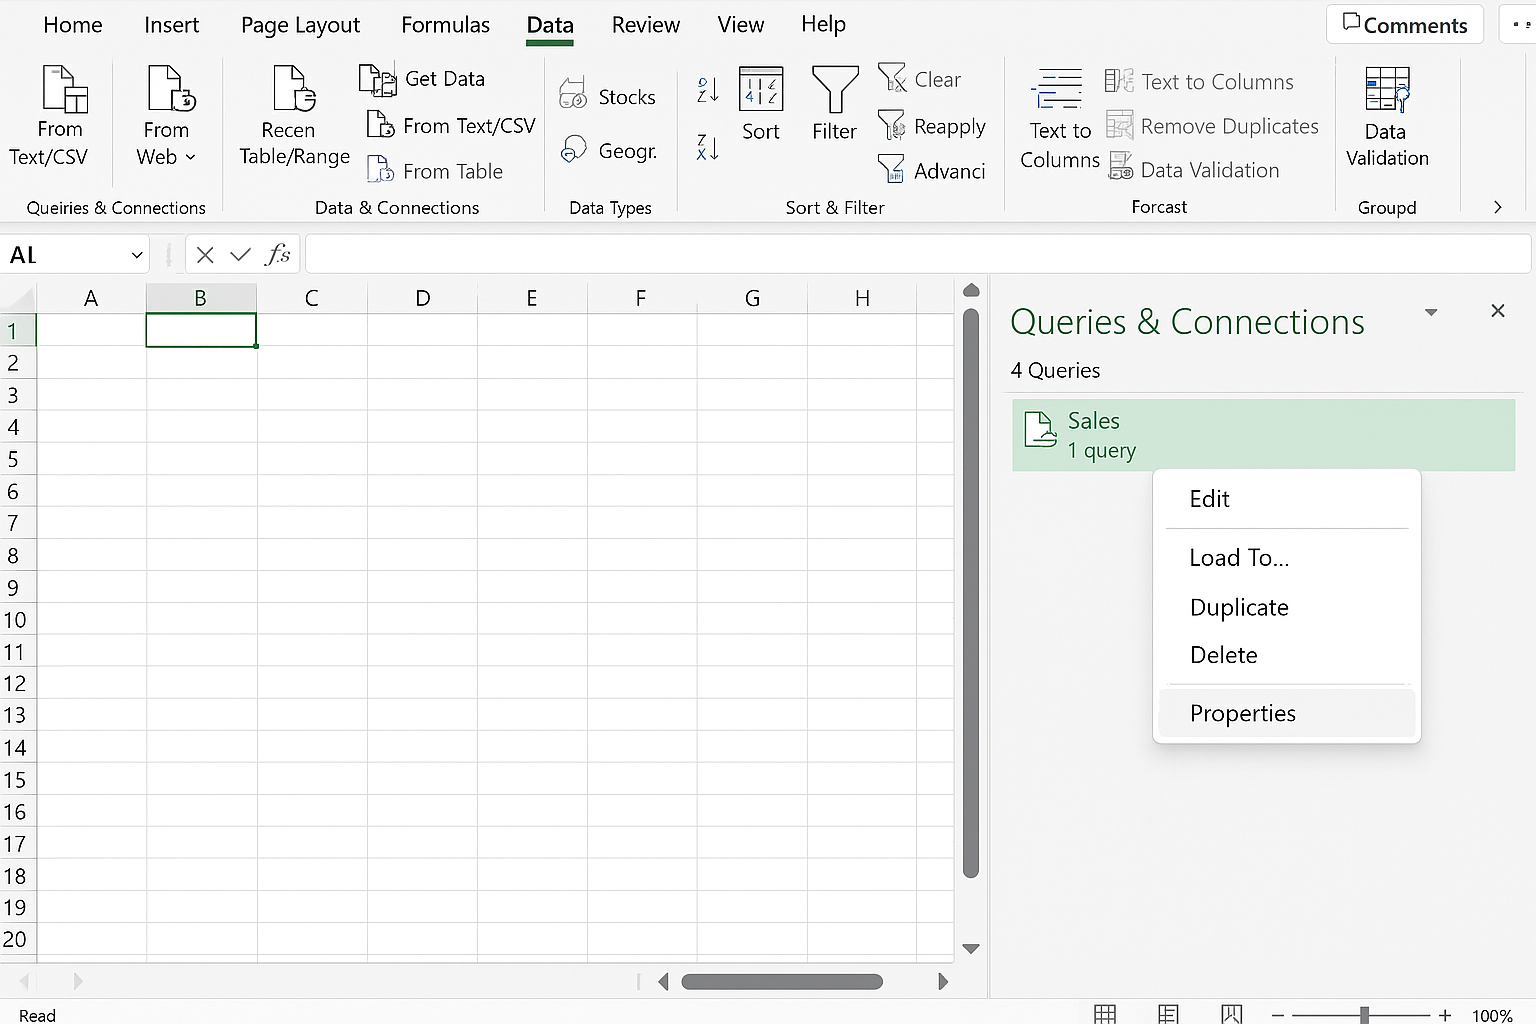The height and width of the screenshot is (1024, 1536).
Task: Select row 10 header
Action: point(17,619)
